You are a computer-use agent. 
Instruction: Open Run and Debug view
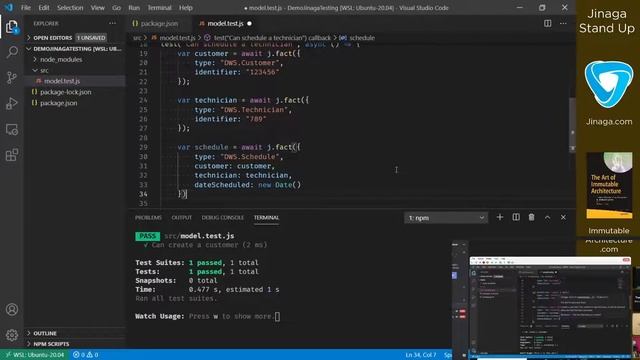pyautogui.click(x=12, y=103)
